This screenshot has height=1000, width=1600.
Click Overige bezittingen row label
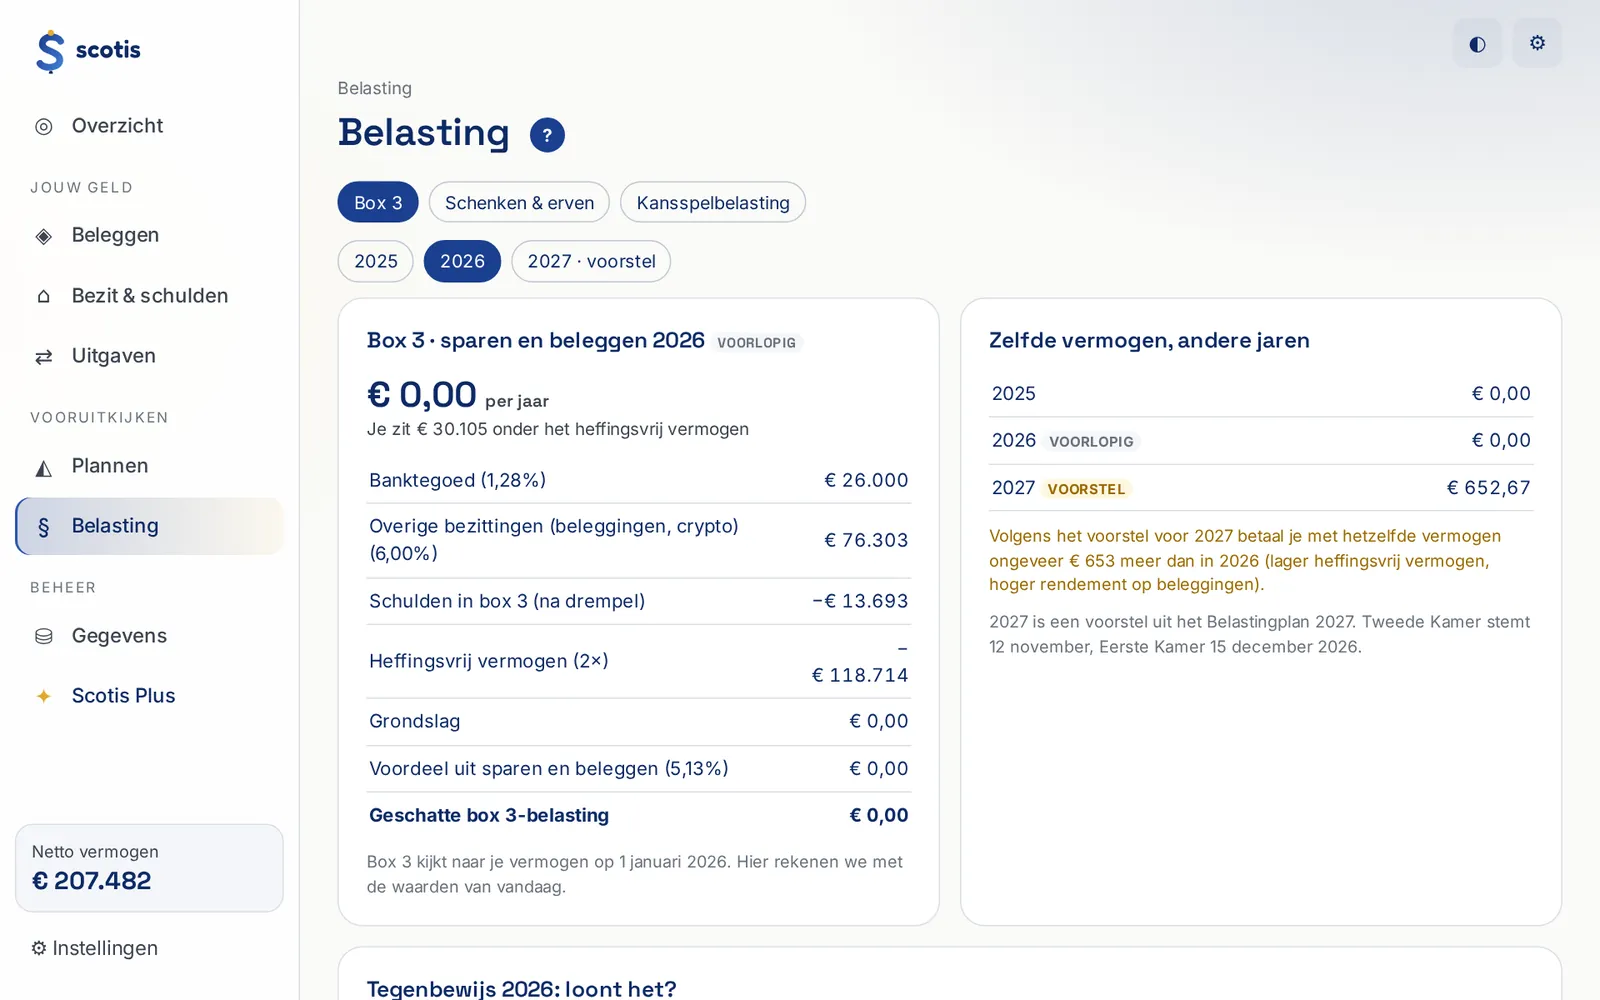pos(554,540)
